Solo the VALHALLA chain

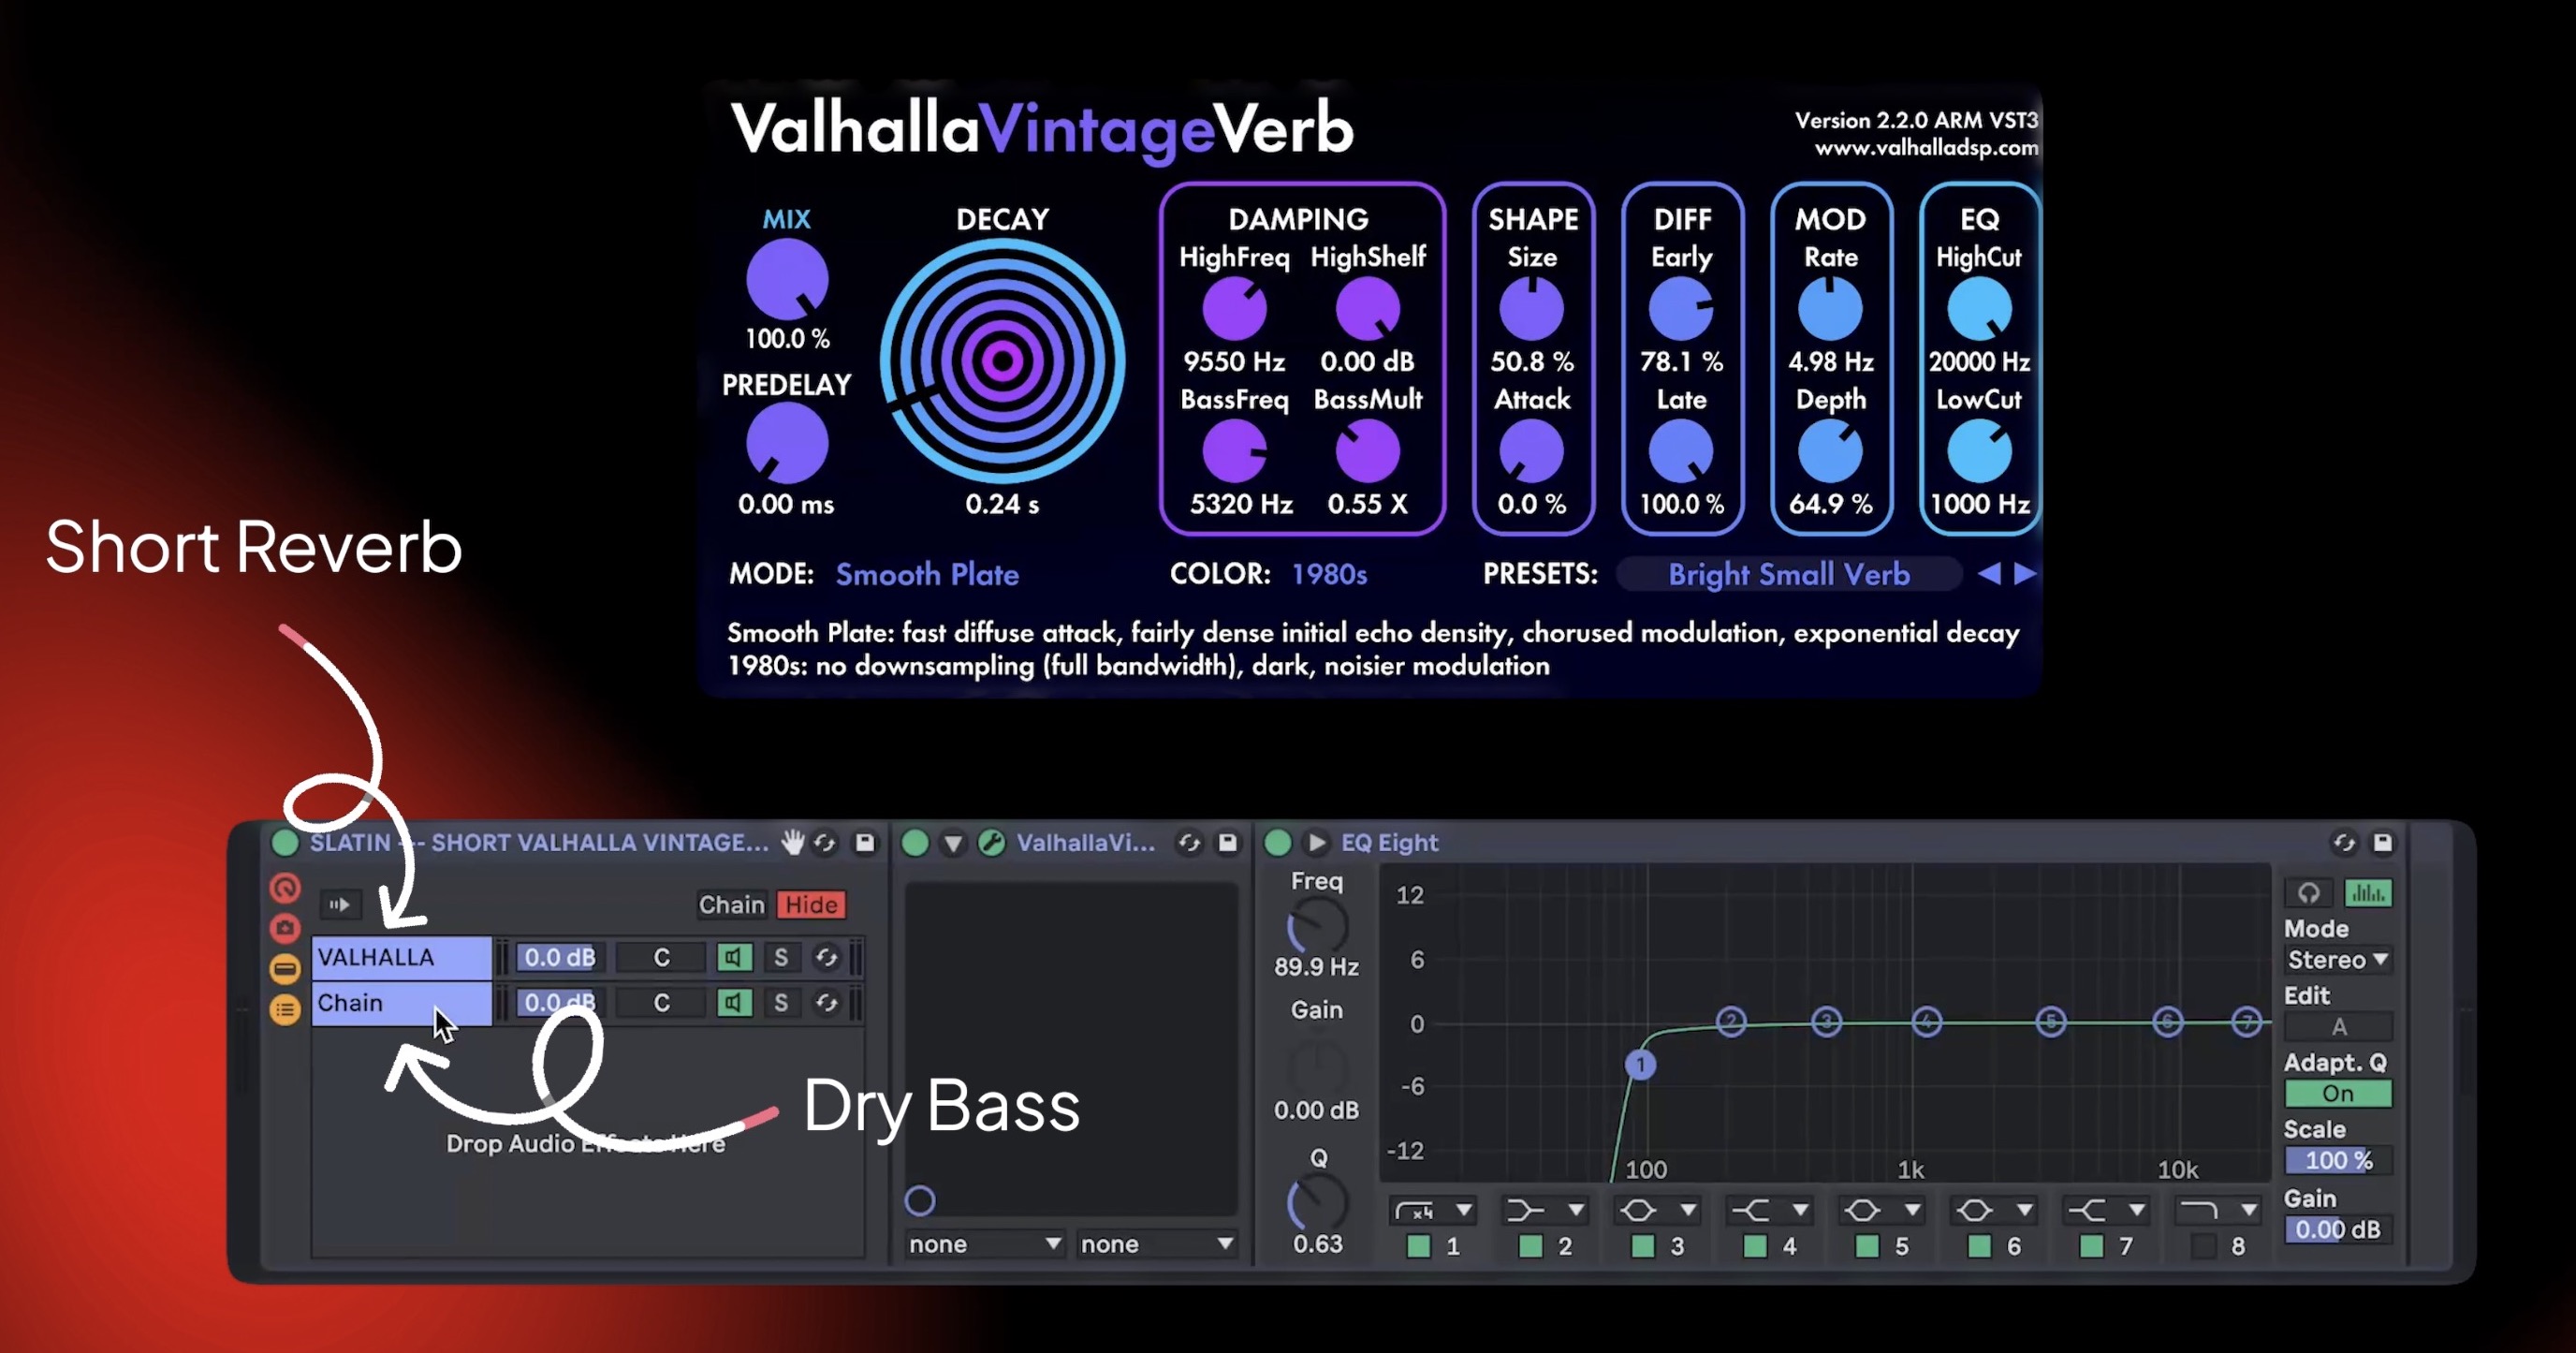click(781, 957)
